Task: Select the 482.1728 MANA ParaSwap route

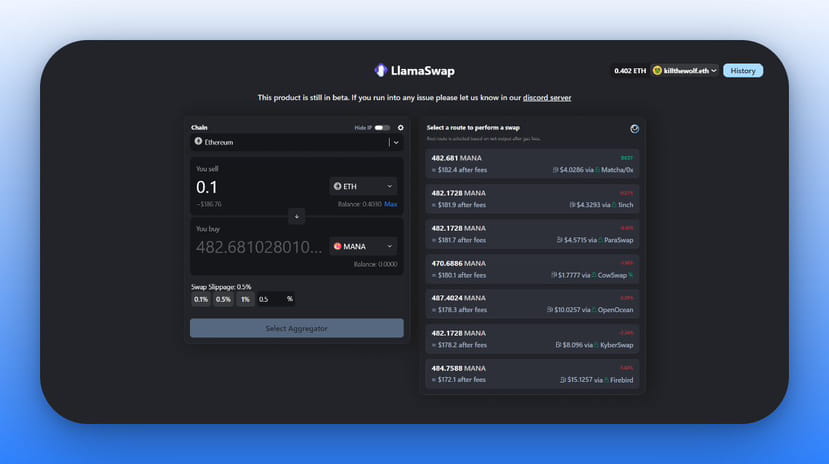Action: (532, 234)
